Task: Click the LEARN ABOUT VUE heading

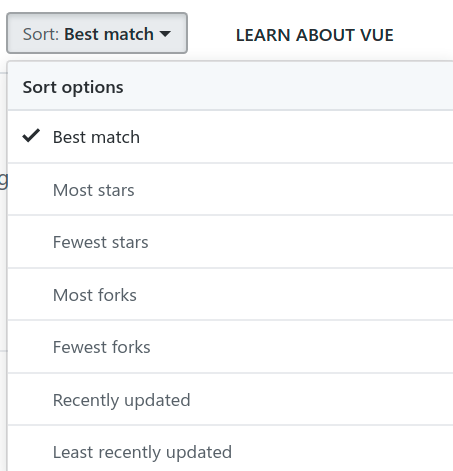Action: (x=315, y=35)
